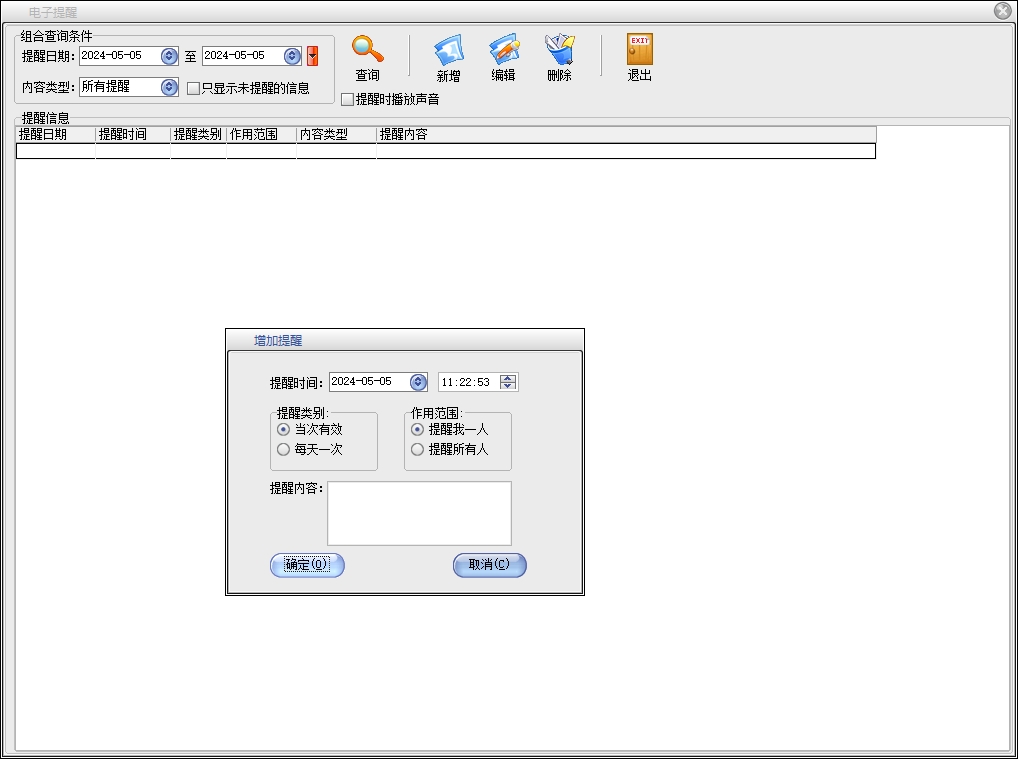The width and height of the screenshot is (1018, 759).
Task: Choose the 当次有效 radio option
Action: click(283, 429)
